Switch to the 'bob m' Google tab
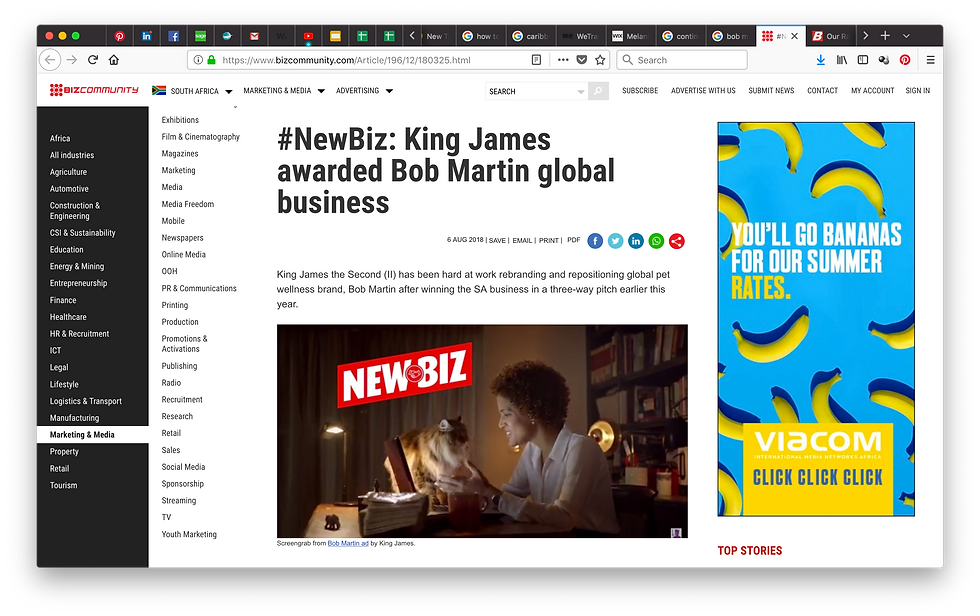The image size is (980, 616). (x=731, y=36)
